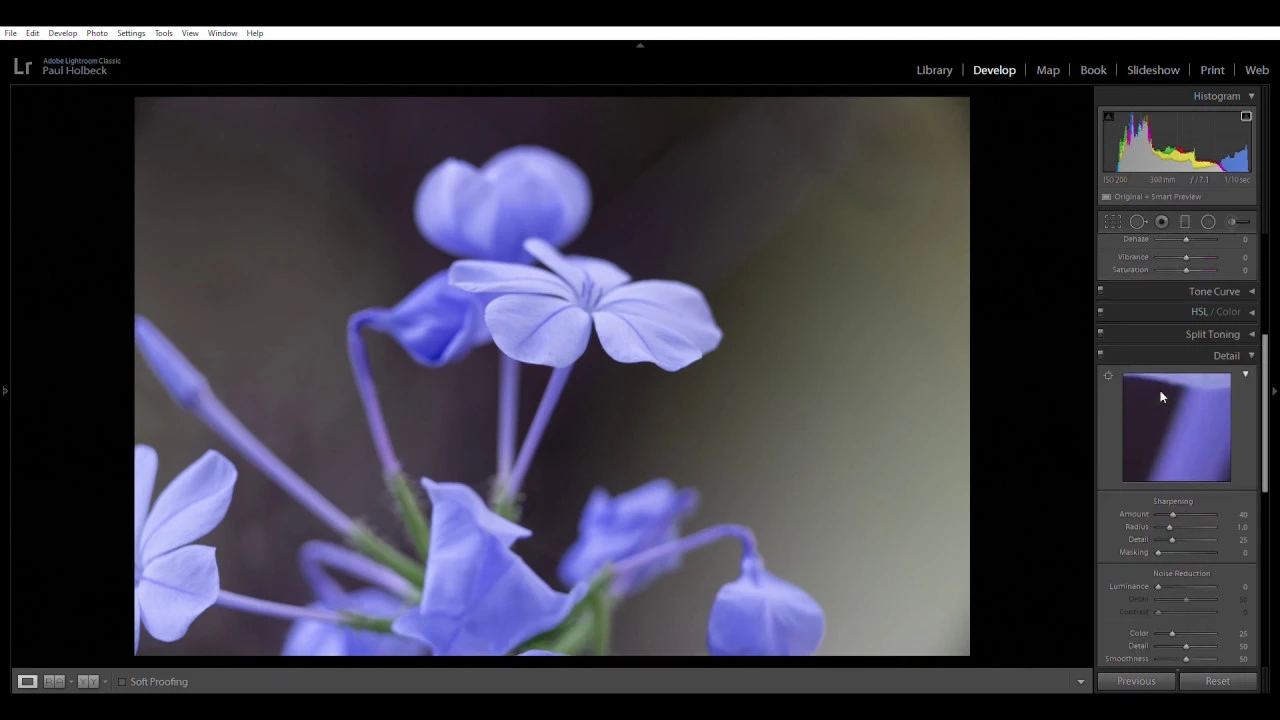The height and width of the screenshot is (720, 1280).
Task: Open the Develop menu
Action: [x=62, y=33]
